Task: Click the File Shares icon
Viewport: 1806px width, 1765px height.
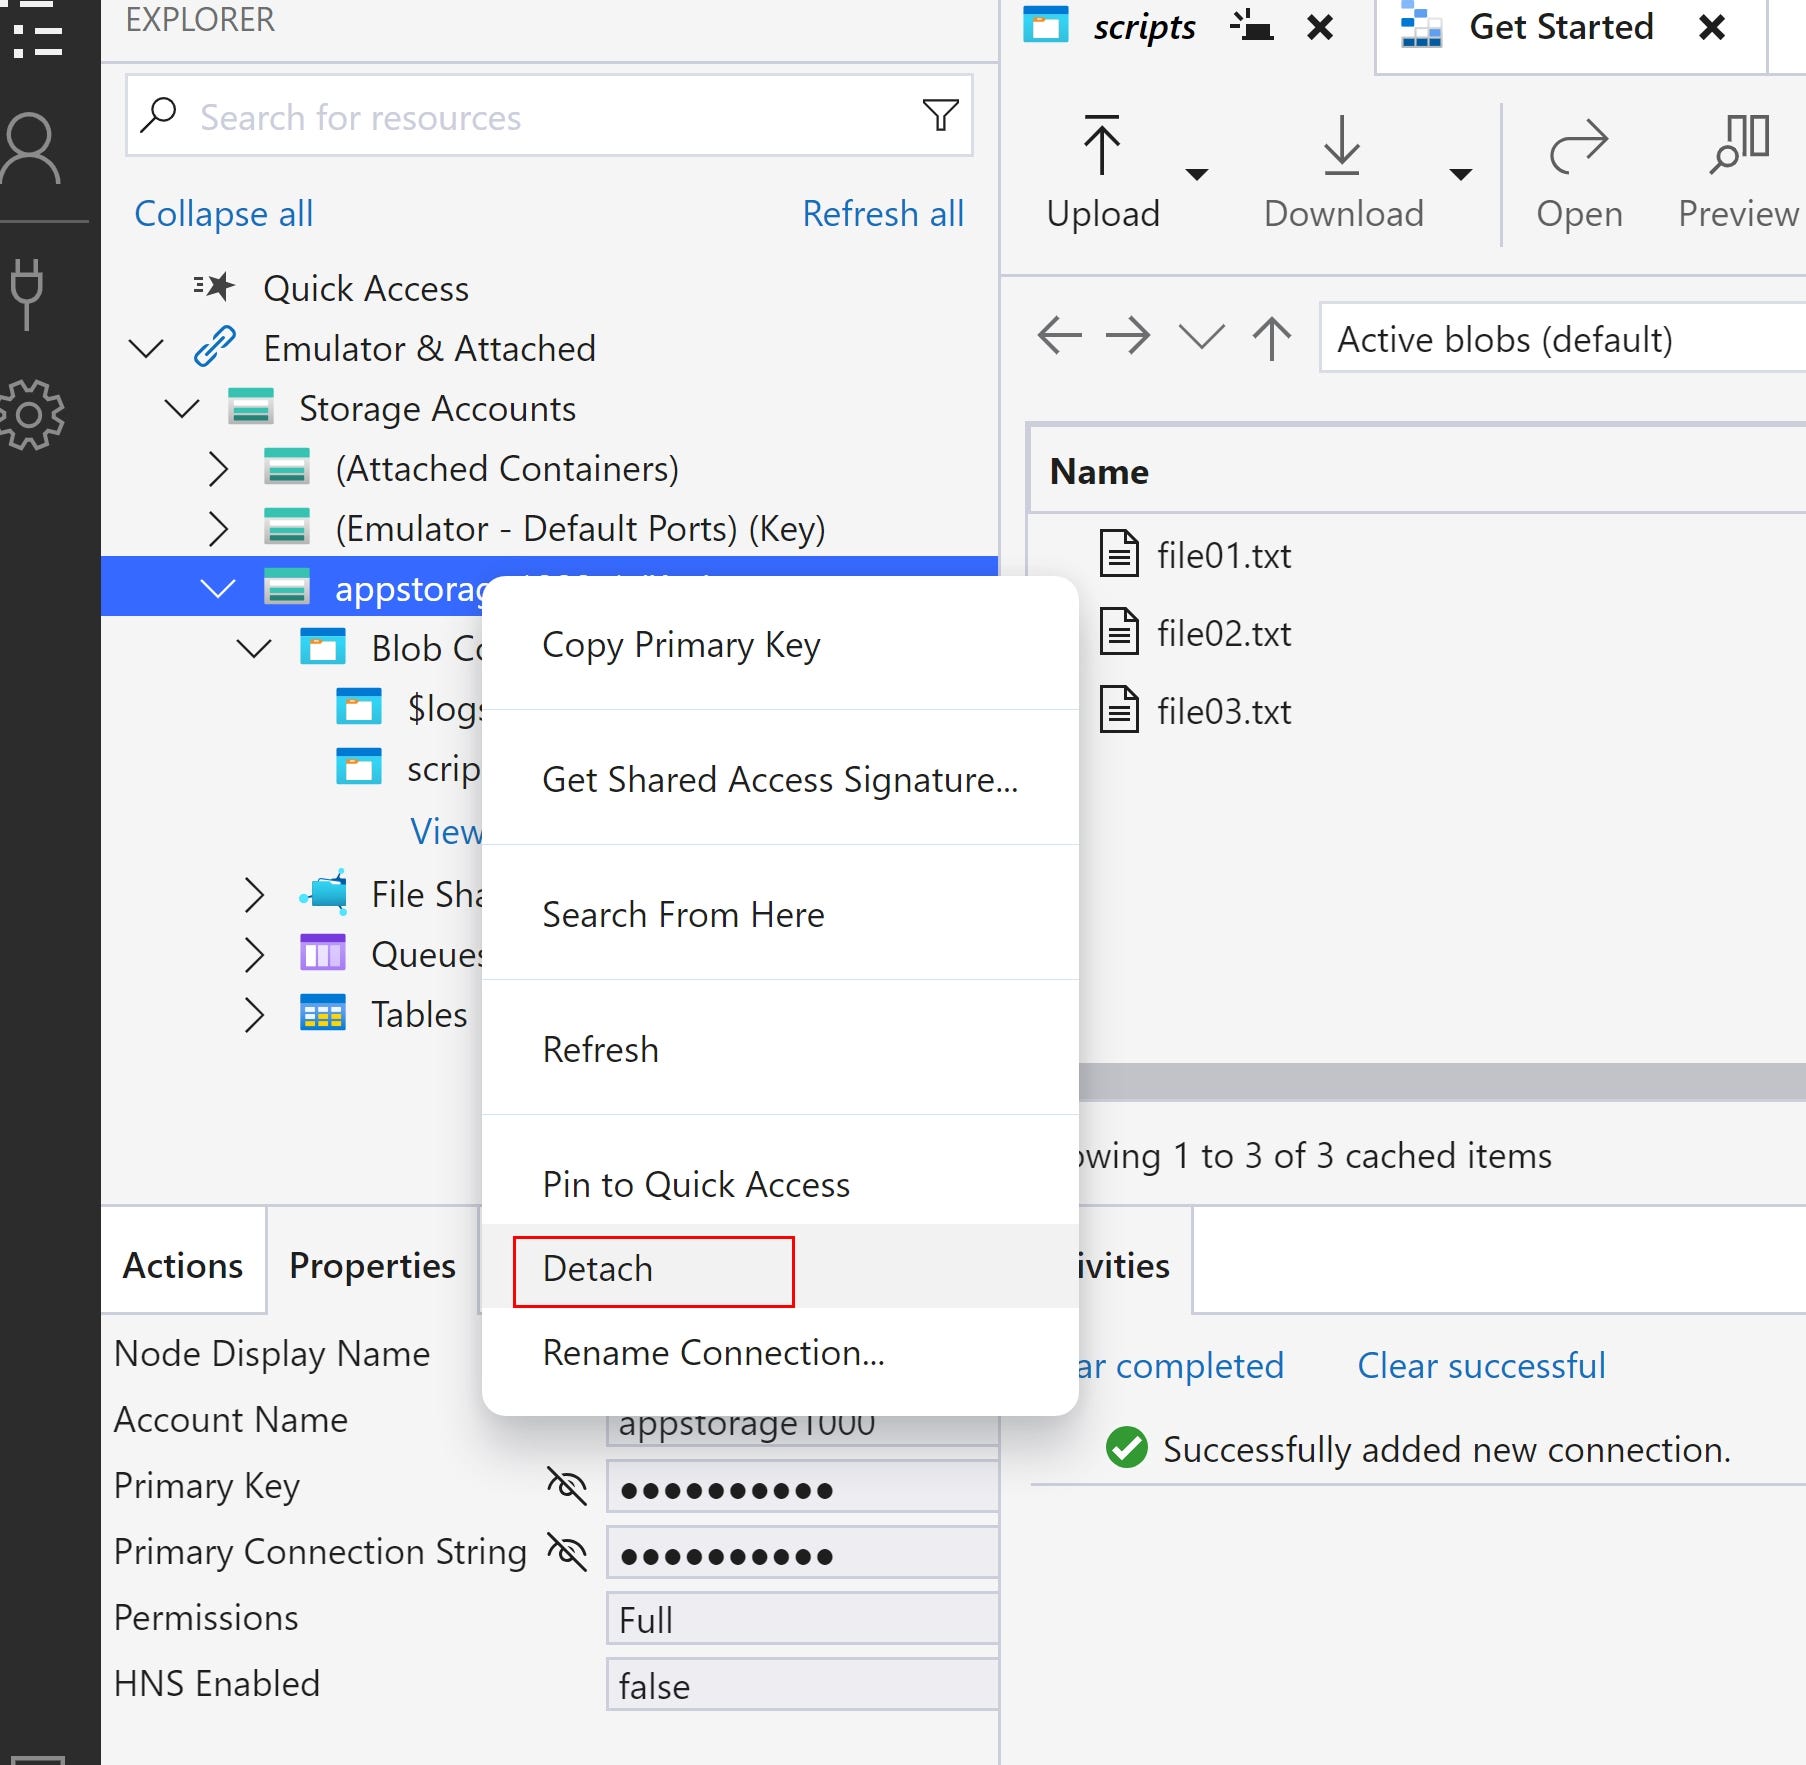Action: point(323,892)
